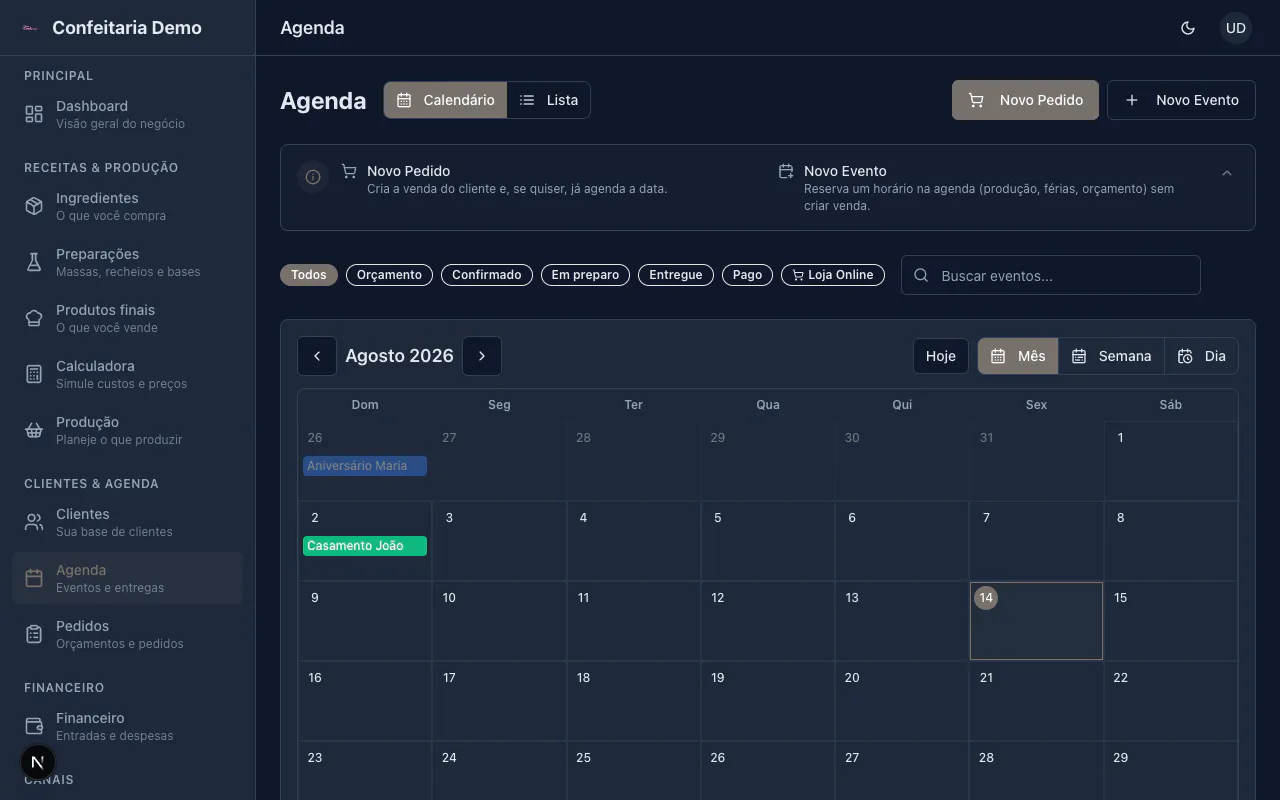Select today's cell, day 14
Screen dimensions: 1280x800
pyautogui.click(x=1036, y=621)
